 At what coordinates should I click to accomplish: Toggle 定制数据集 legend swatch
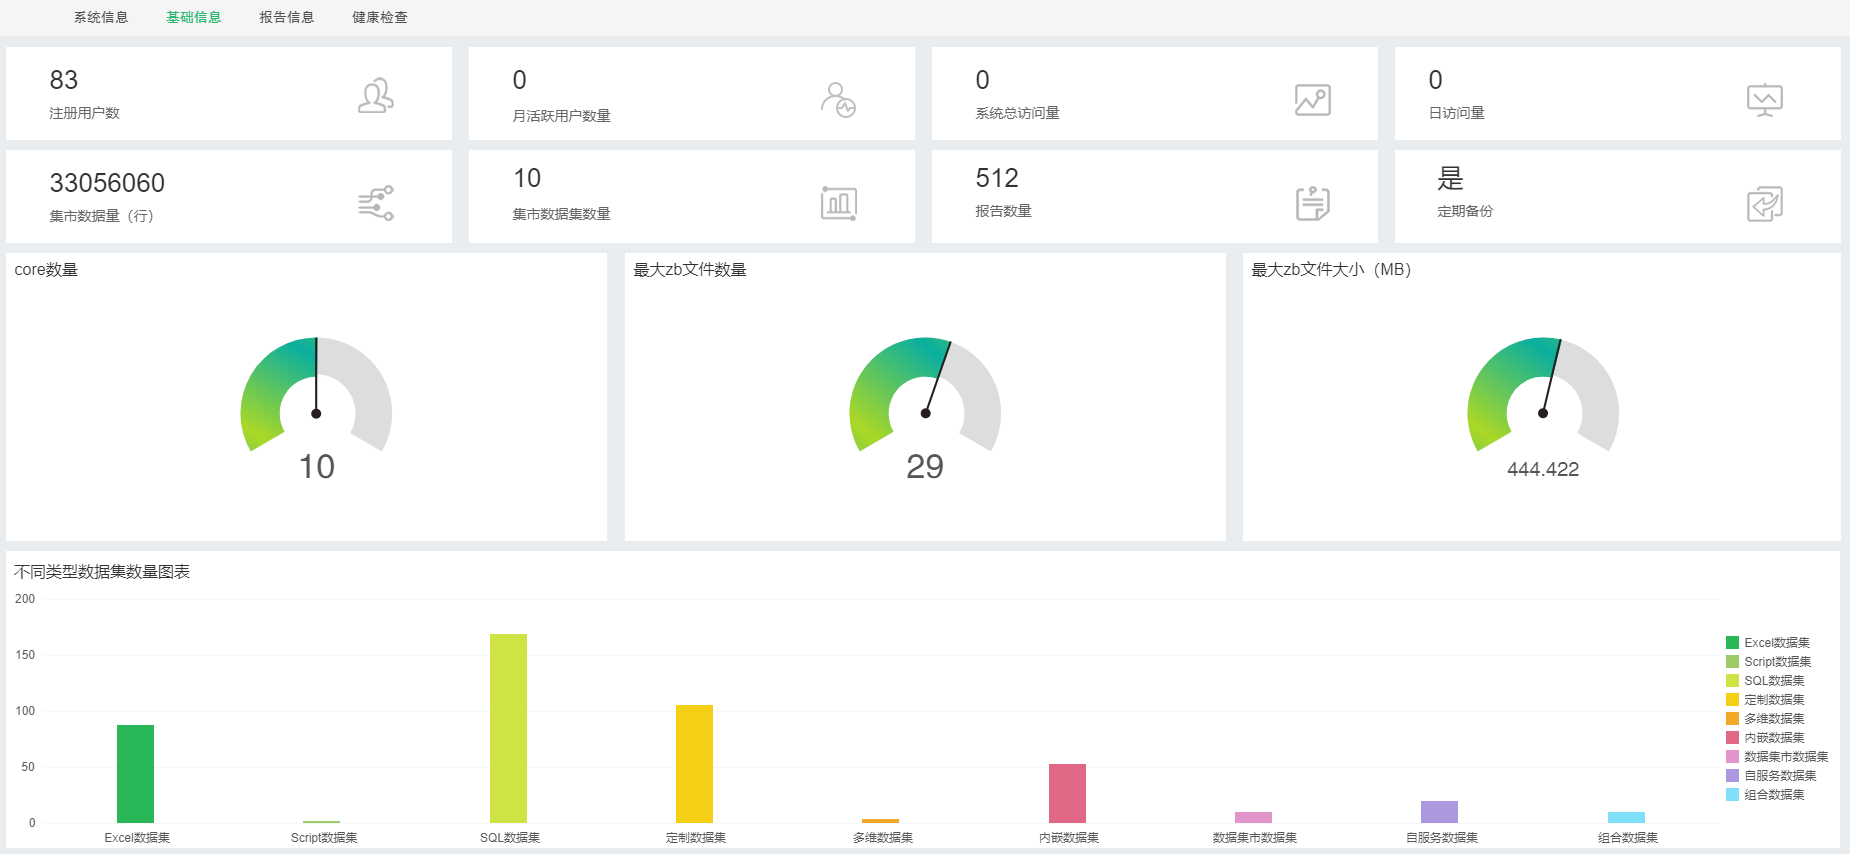(x=1732, y=699)
